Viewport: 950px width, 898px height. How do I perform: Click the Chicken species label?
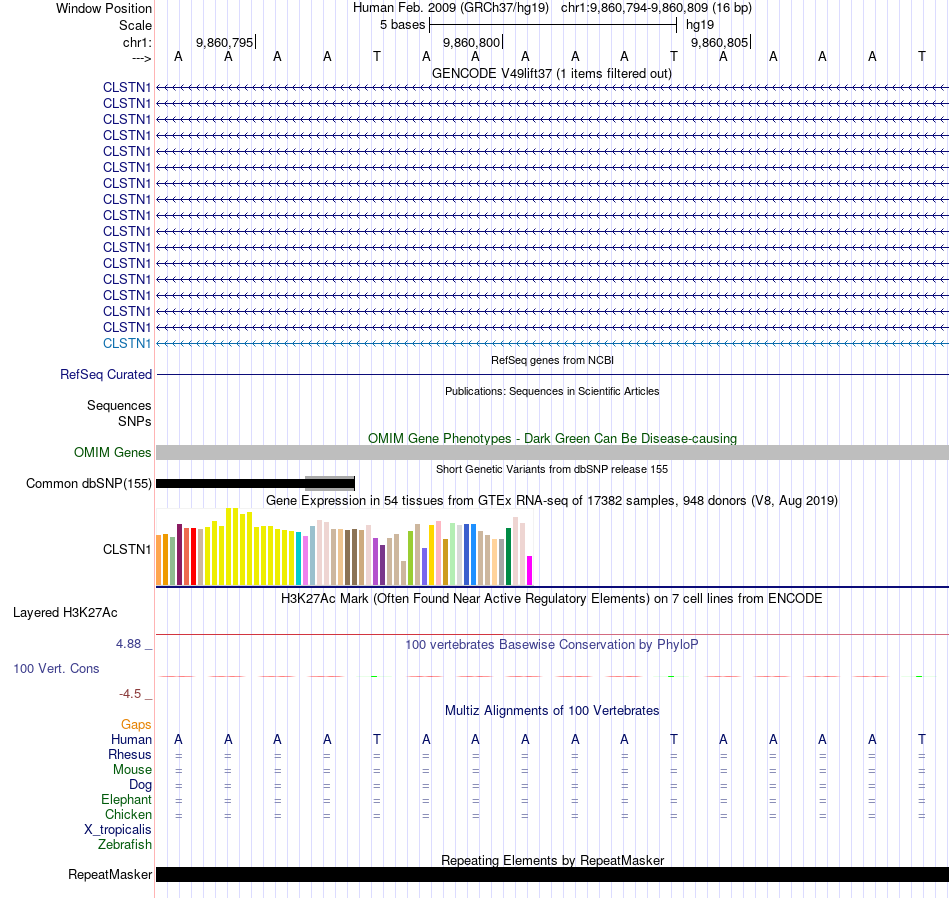(x=128, y=814)
